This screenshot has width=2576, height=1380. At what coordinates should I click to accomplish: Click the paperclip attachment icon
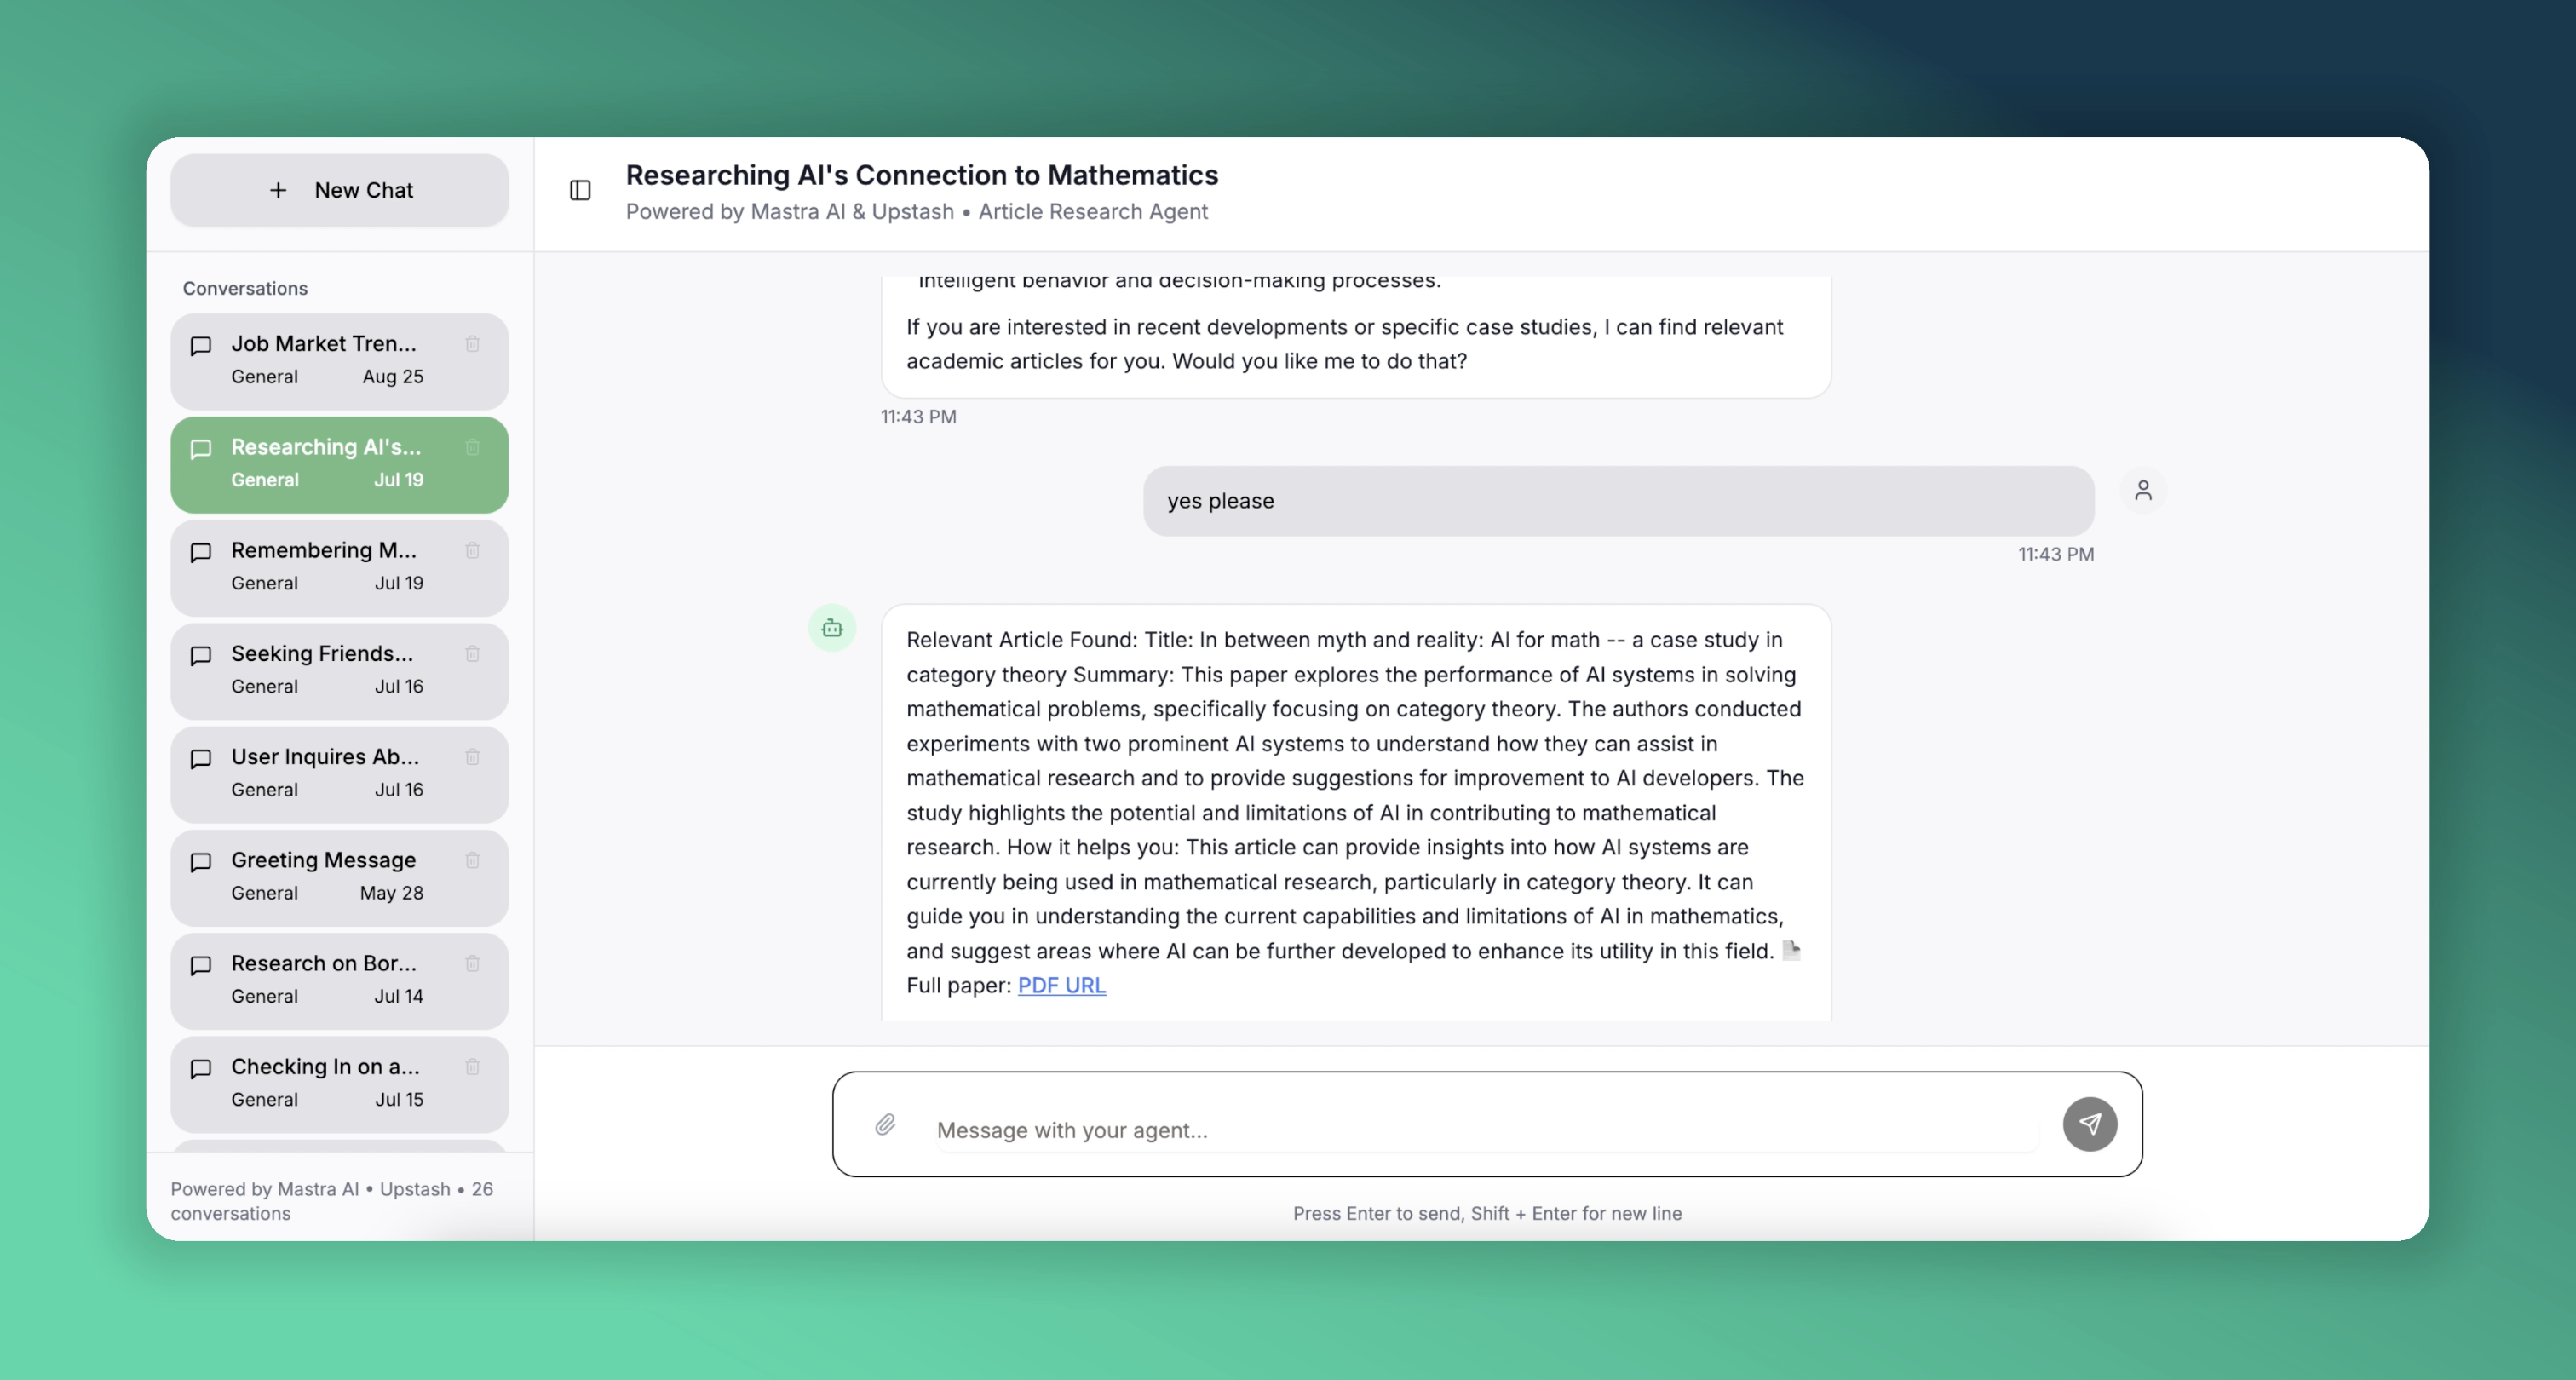[885, 1125]
